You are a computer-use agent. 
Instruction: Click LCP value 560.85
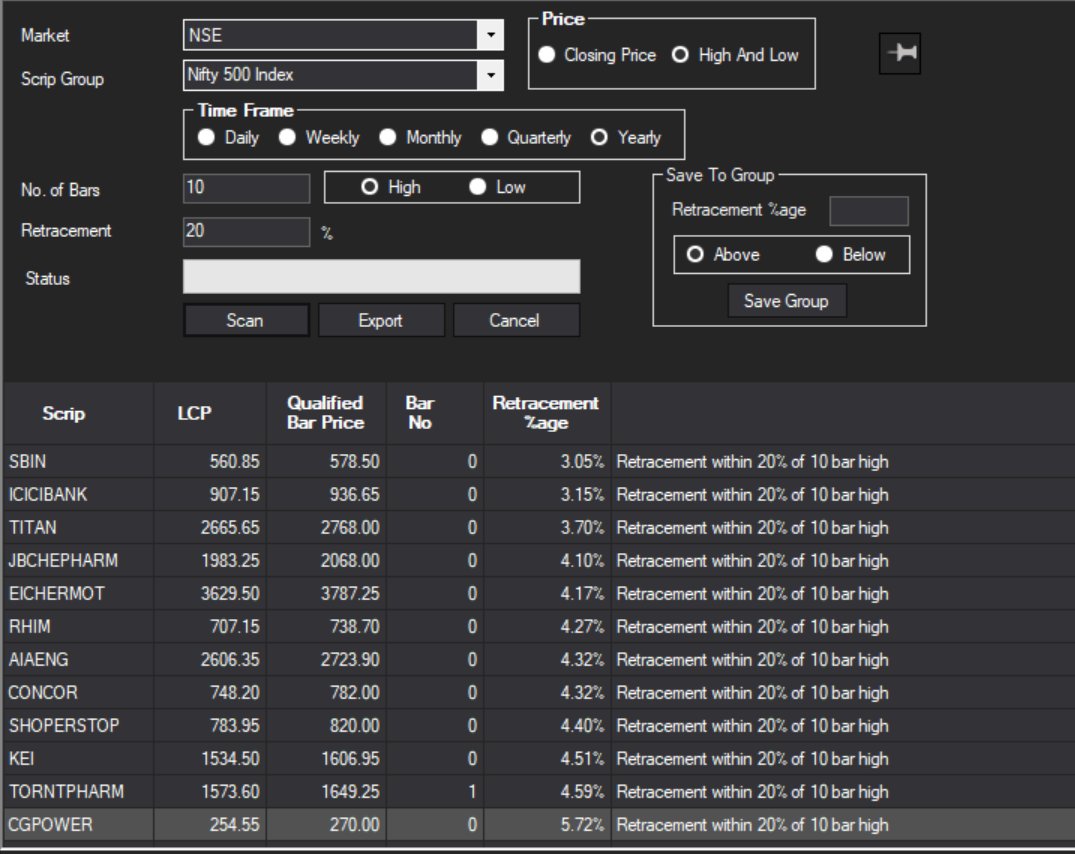pos(234,461)
